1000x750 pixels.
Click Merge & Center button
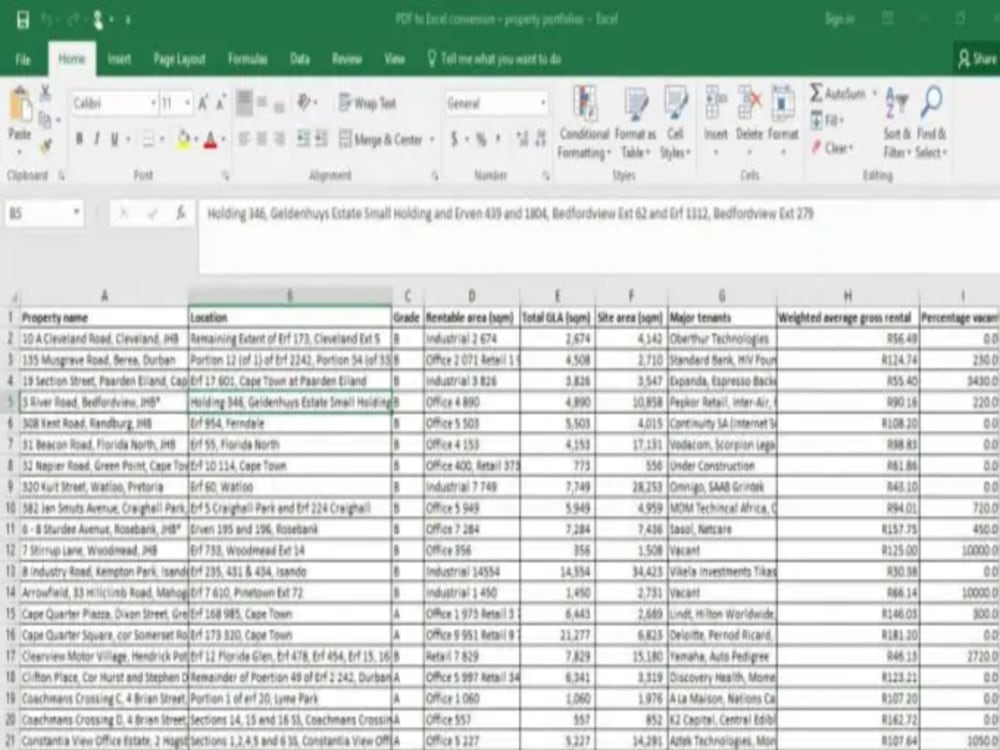[381, 139]
